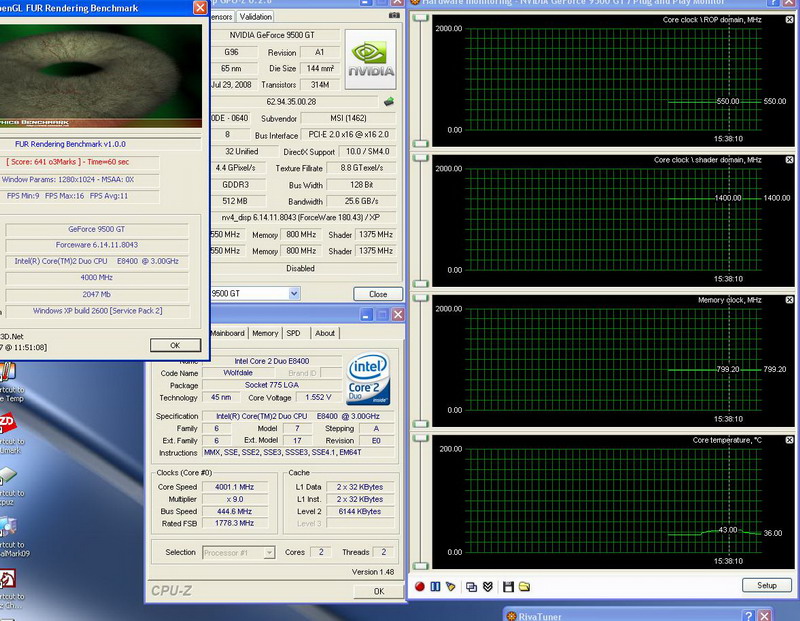Image resolution: width=800 pixels, height=621 pixels.
Task: Click the Level 2 cache 6144 KBytes value
Action: coord(360,511)
